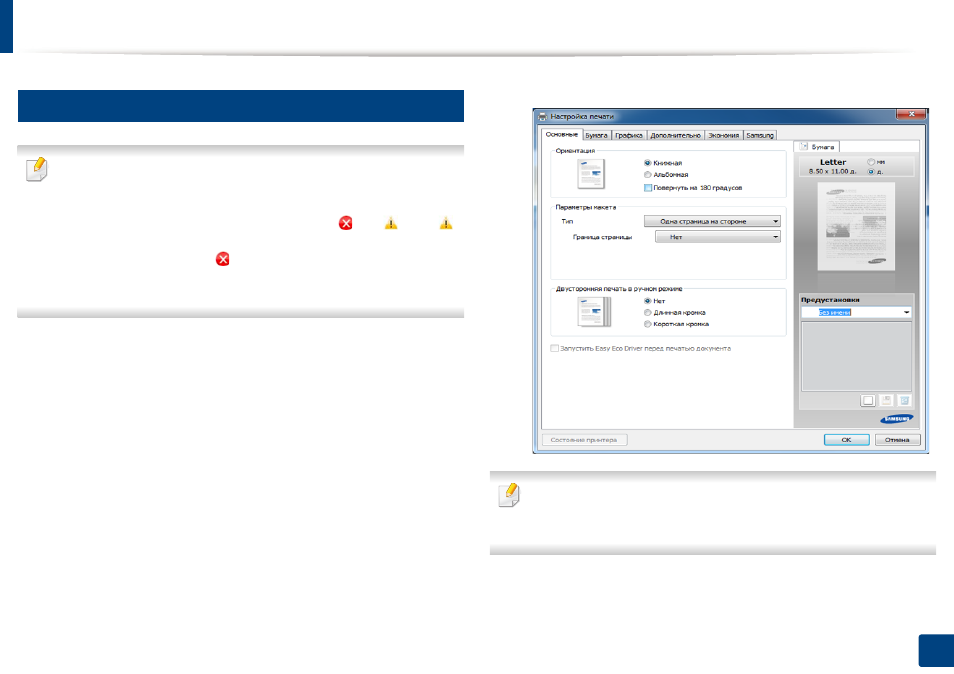This screenshot has height=674, width=954.
Task: Click the new preset button icon
Action: pos(868,400)
